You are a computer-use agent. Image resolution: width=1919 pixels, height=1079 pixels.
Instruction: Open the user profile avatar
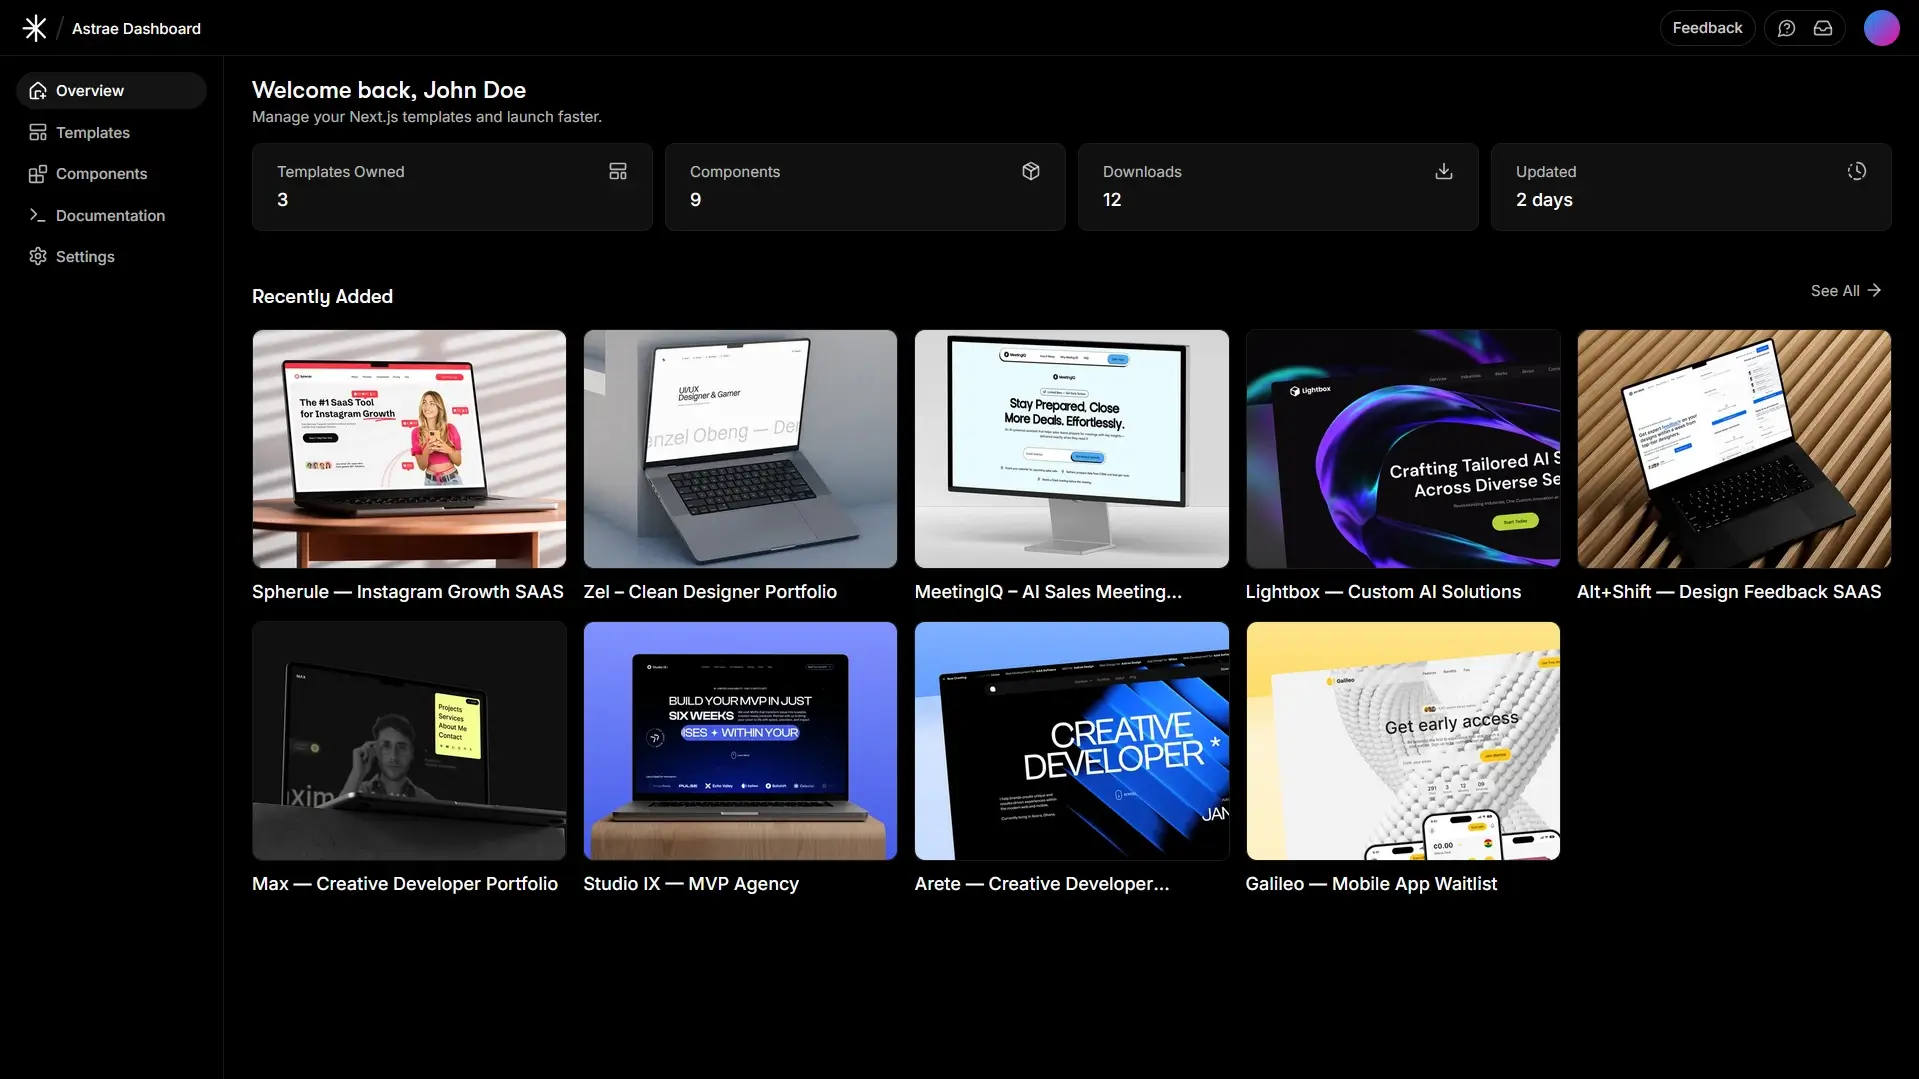[1881, 28]
